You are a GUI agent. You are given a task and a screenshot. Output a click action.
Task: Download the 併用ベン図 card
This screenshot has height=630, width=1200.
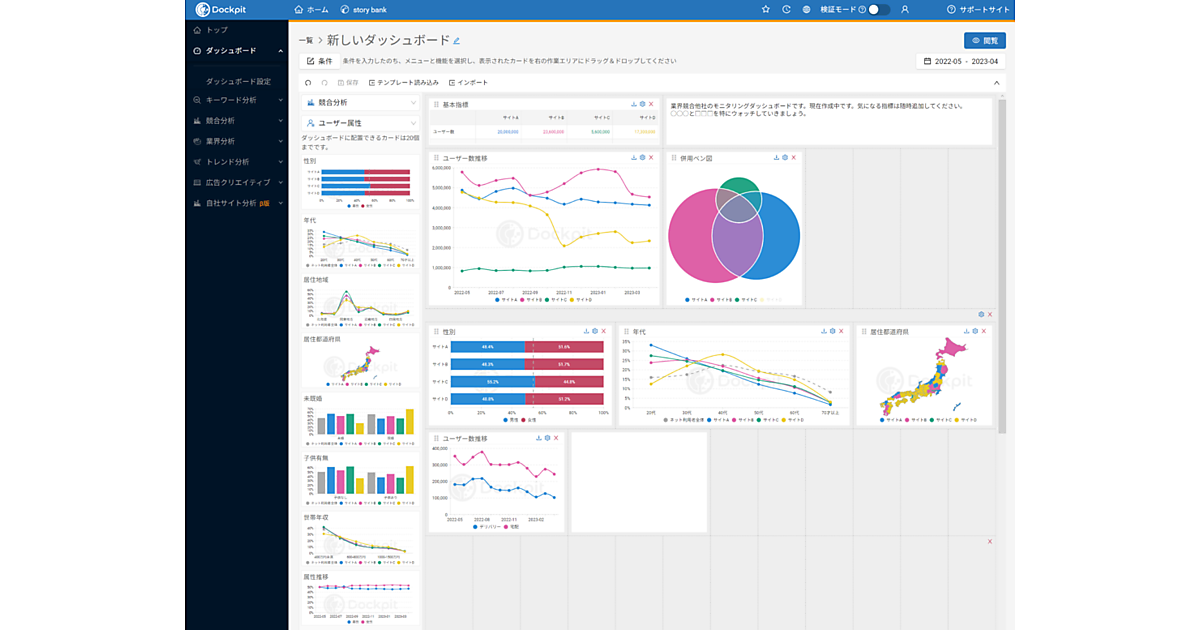775,158
